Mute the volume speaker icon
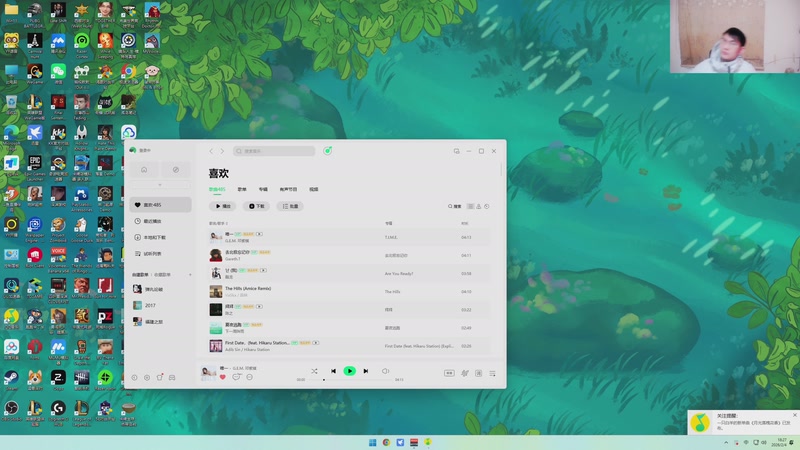Viewport: 800px width, 450px height. coord(385,371)
